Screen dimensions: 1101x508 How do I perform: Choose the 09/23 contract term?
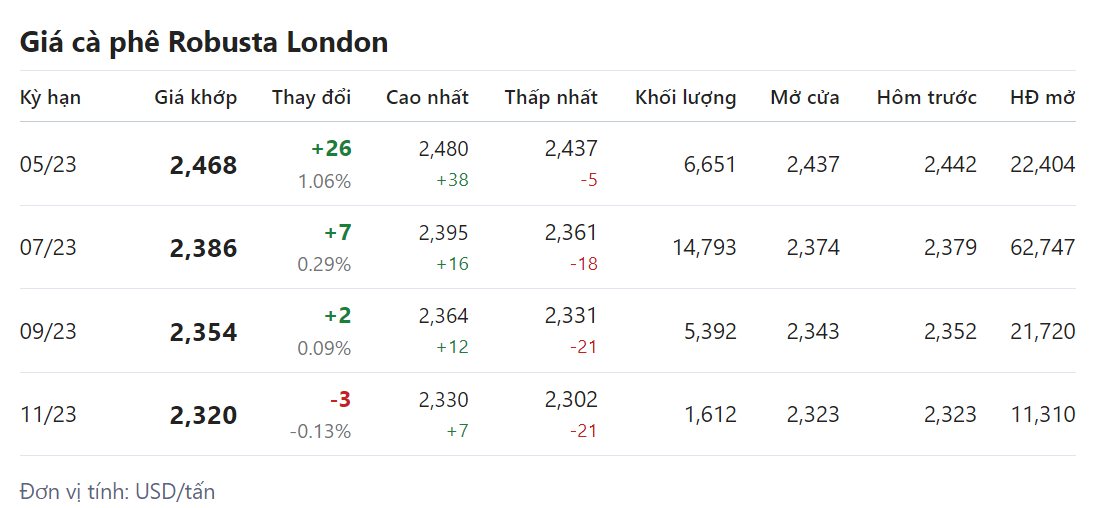[x=48, y=331]
